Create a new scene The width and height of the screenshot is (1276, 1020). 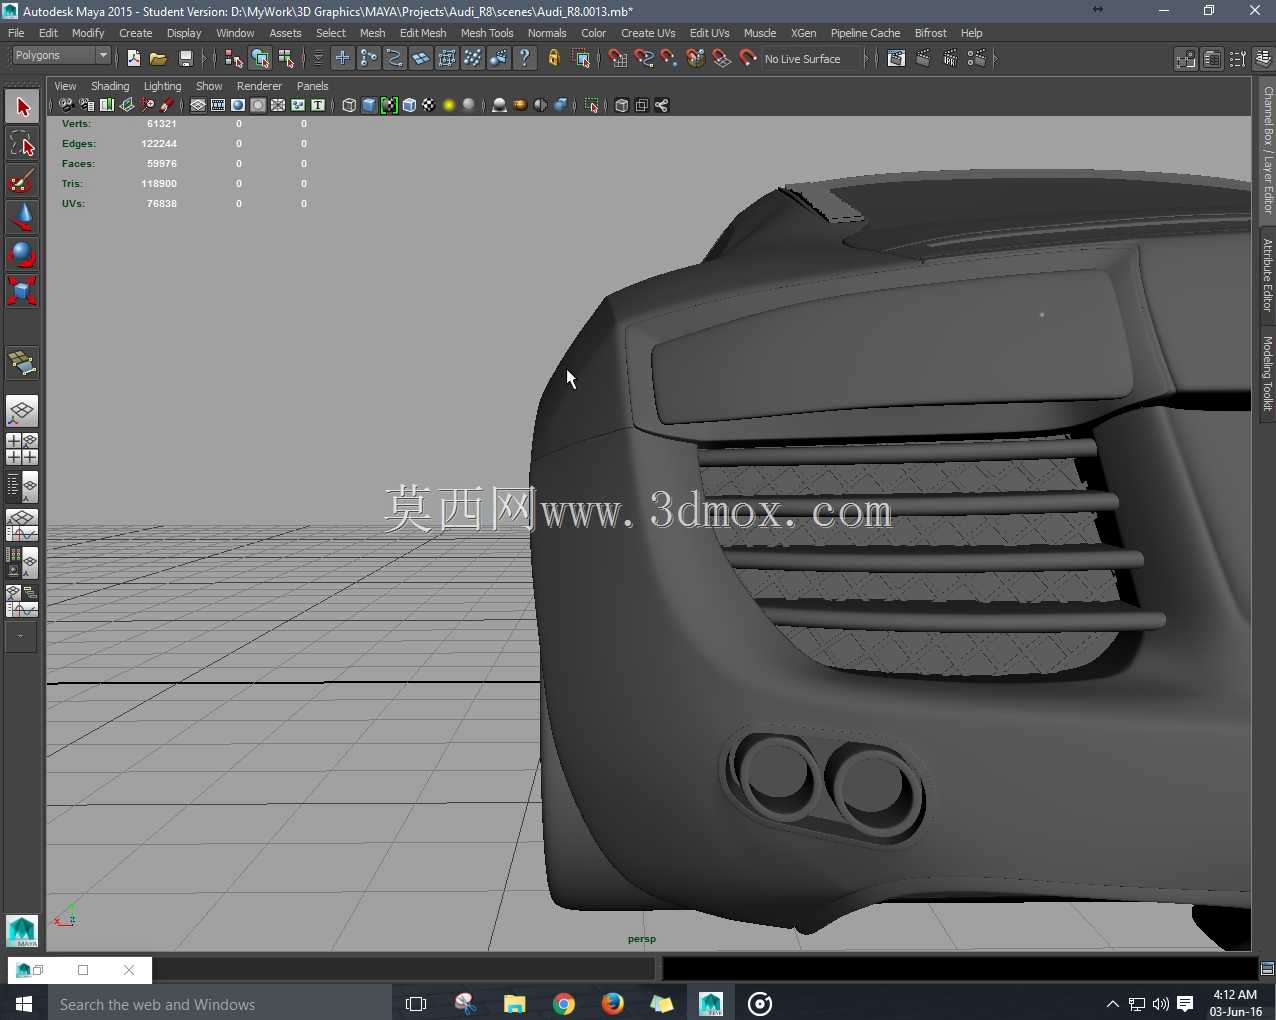coord(133,59)
